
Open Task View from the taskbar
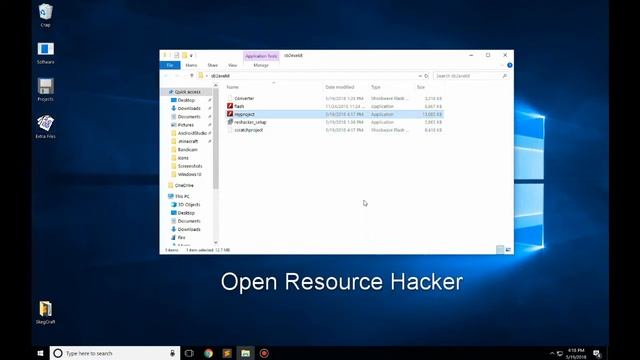pyautogui.click(x=189, y=353)
